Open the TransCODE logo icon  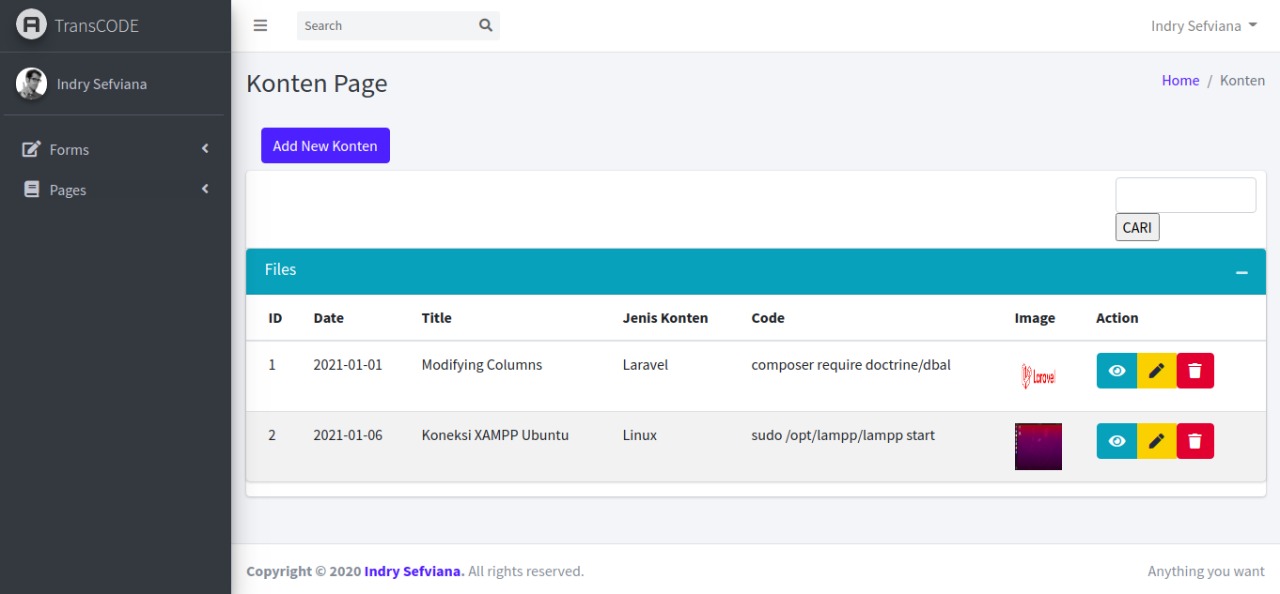31,24
